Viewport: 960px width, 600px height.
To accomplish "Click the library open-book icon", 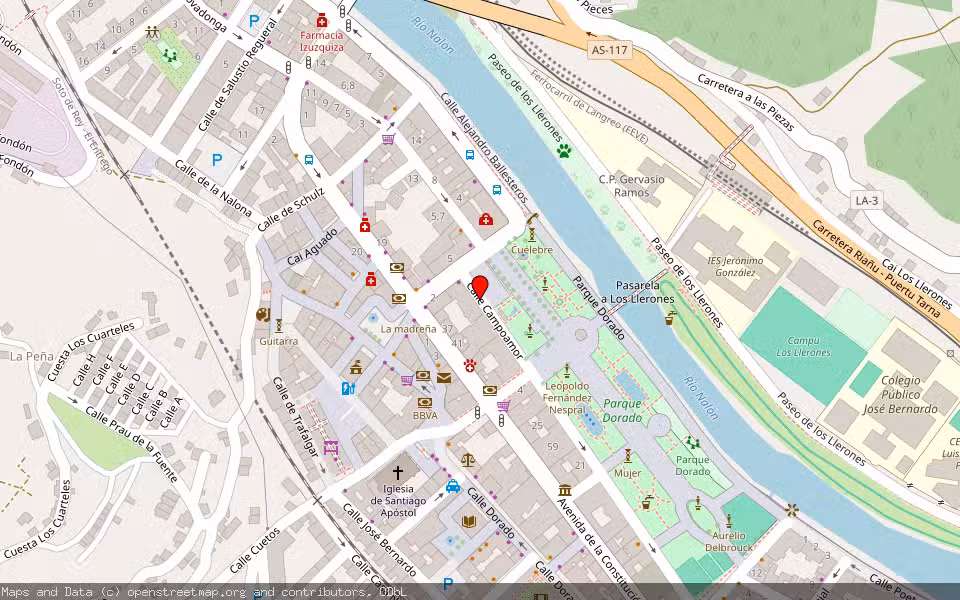I will pyautogui.click(x=469, y=522).
